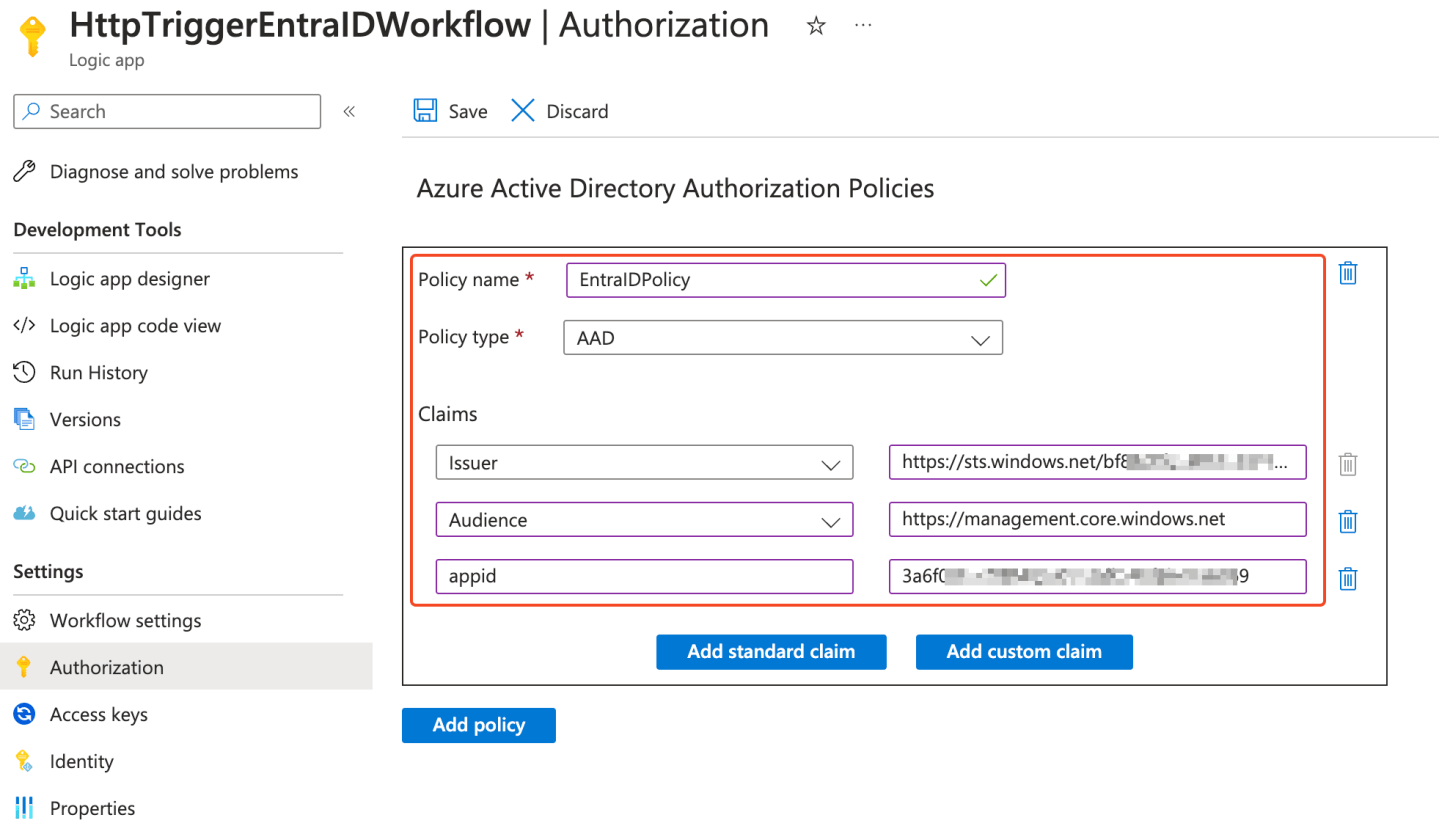Click the Settings section header
This screenshot has width=1439, height=826.
pyautogui.click(x=48, y=572)
